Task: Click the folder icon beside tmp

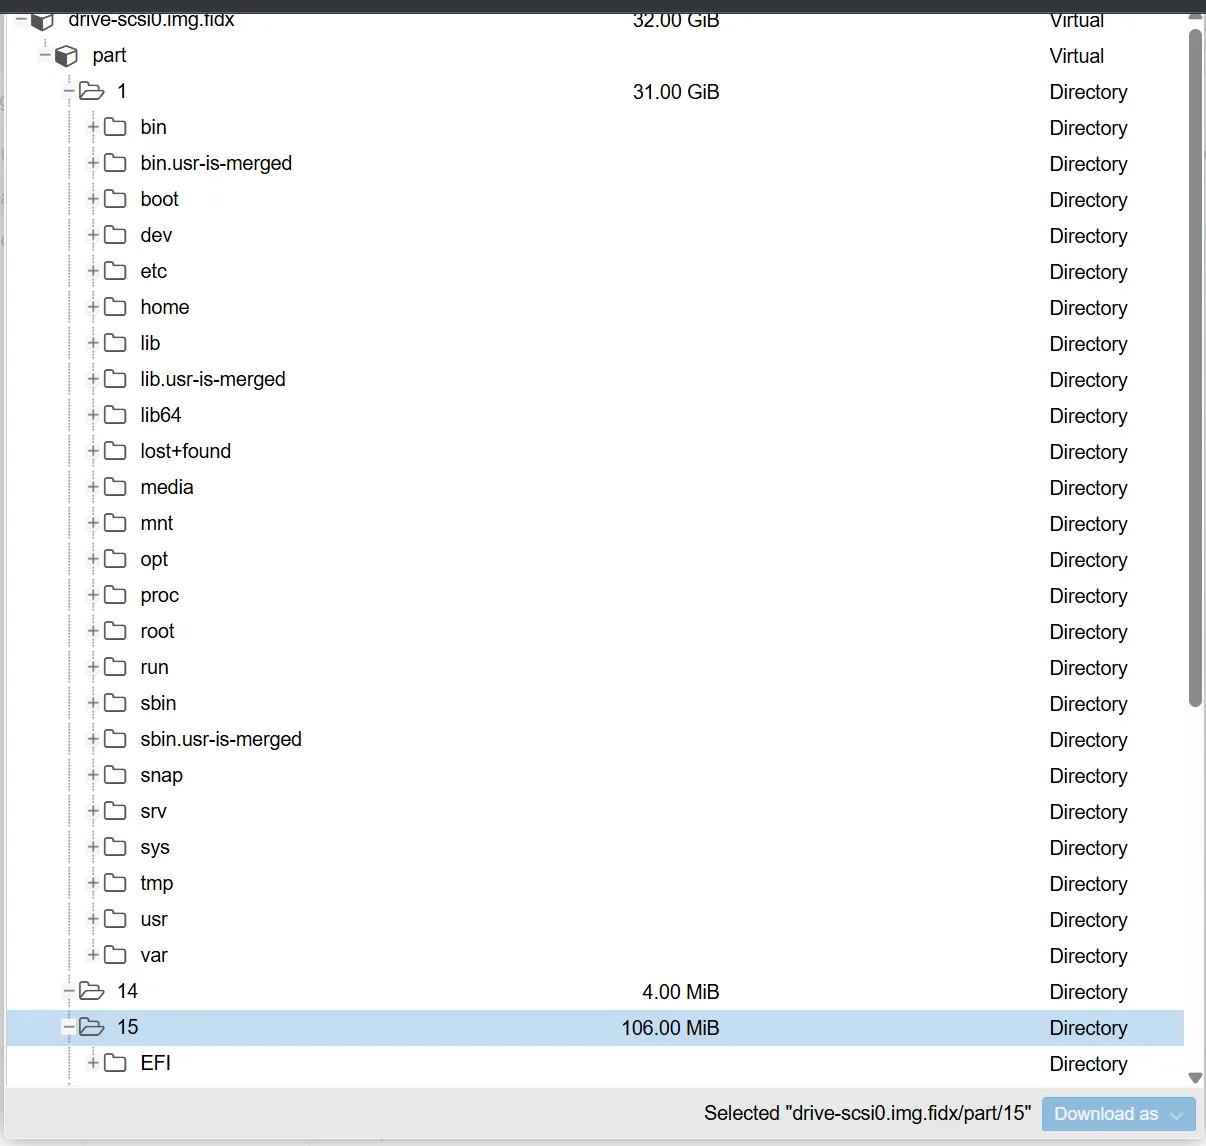Action: pyautogui.click(x=115, y=883)
